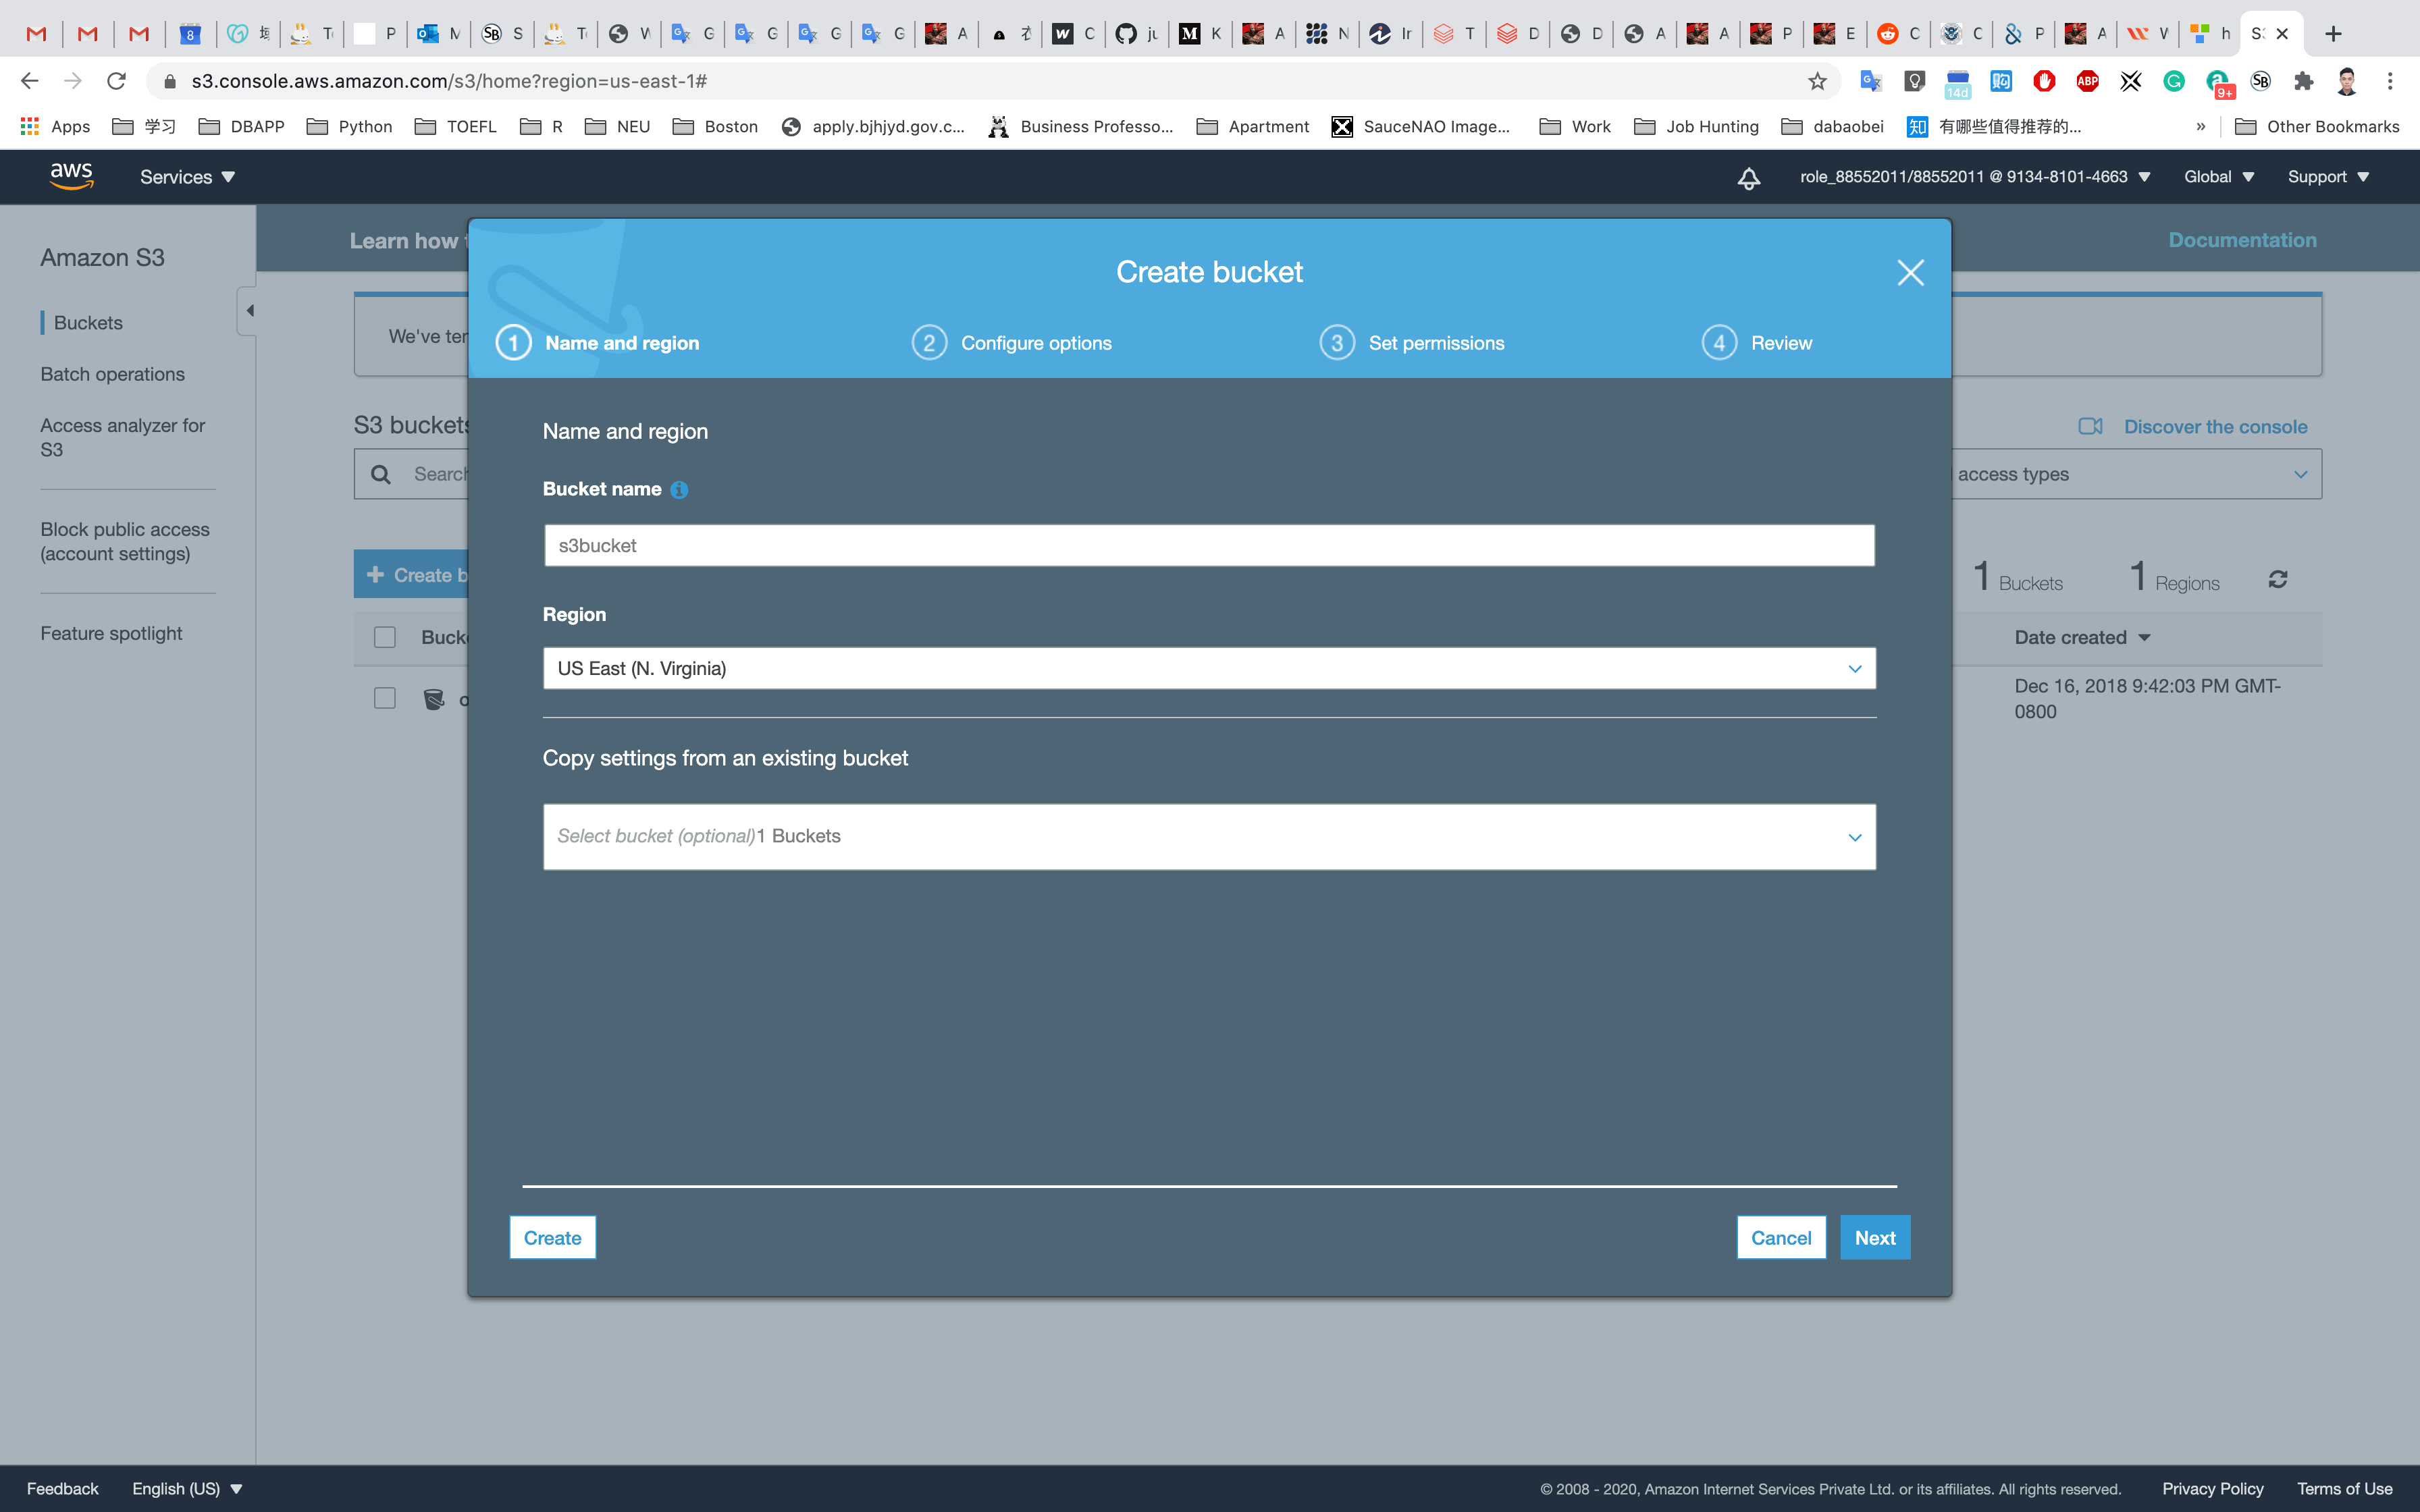
Task: Click the browser page reload icon
Action: click(116, 81)
